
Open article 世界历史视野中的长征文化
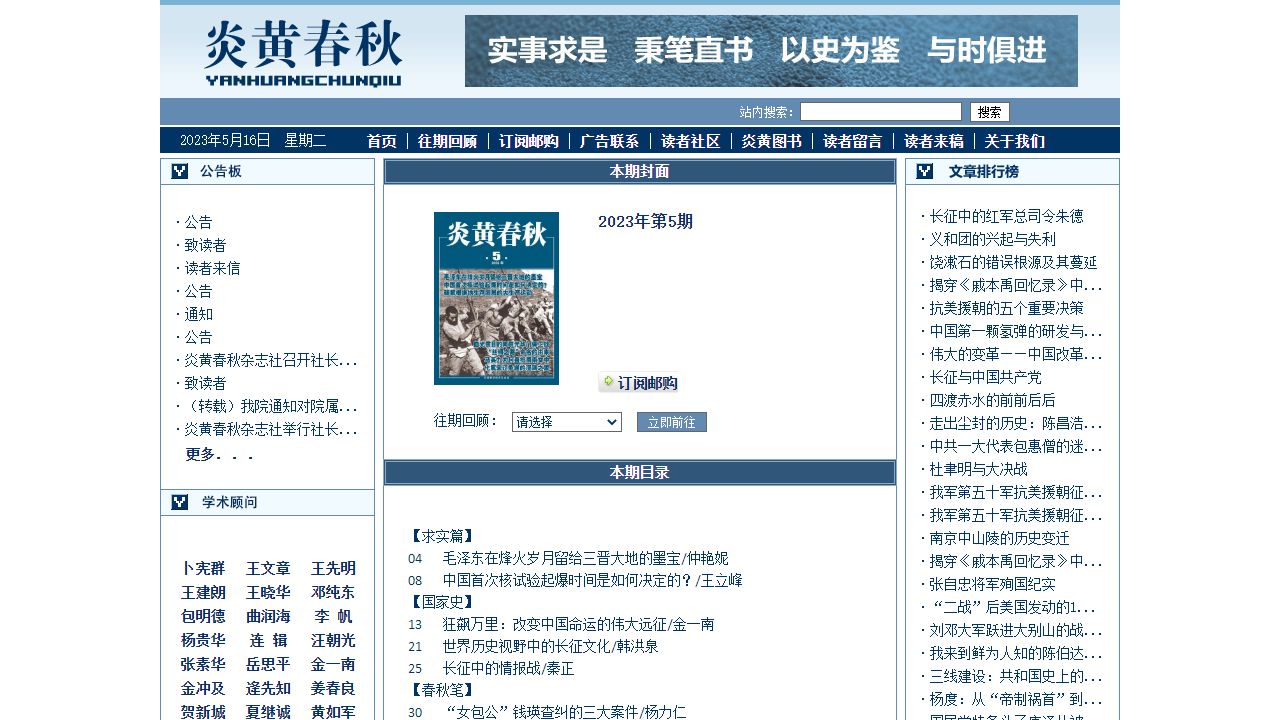pyautogui.click(x=550, y=646)
